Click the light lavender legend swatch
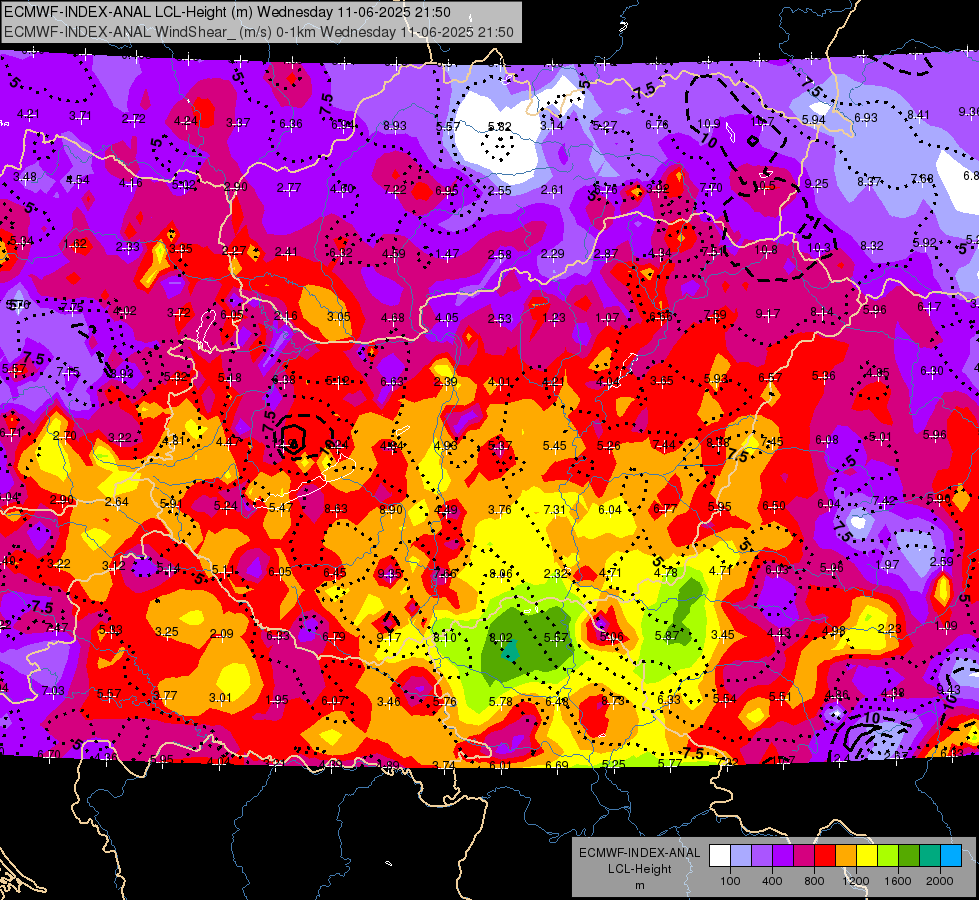The height and width of the screenshot is (900, 979). 741,856
